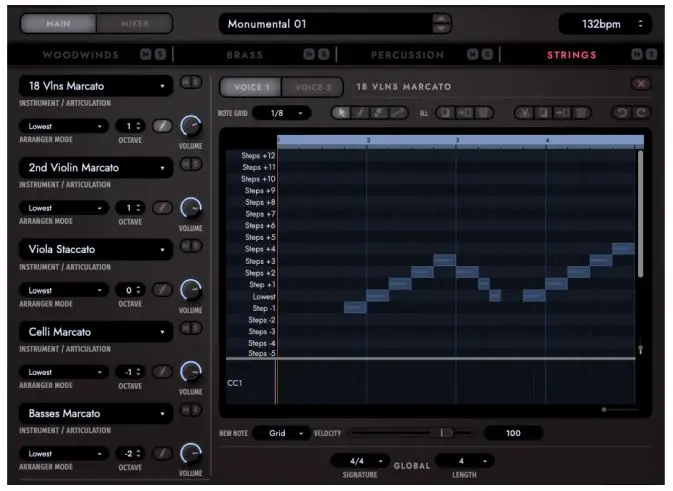673x491 pixels.
Task: Close the pattern editor with red X
Action: pyautogui.click(x=641, y=84)
